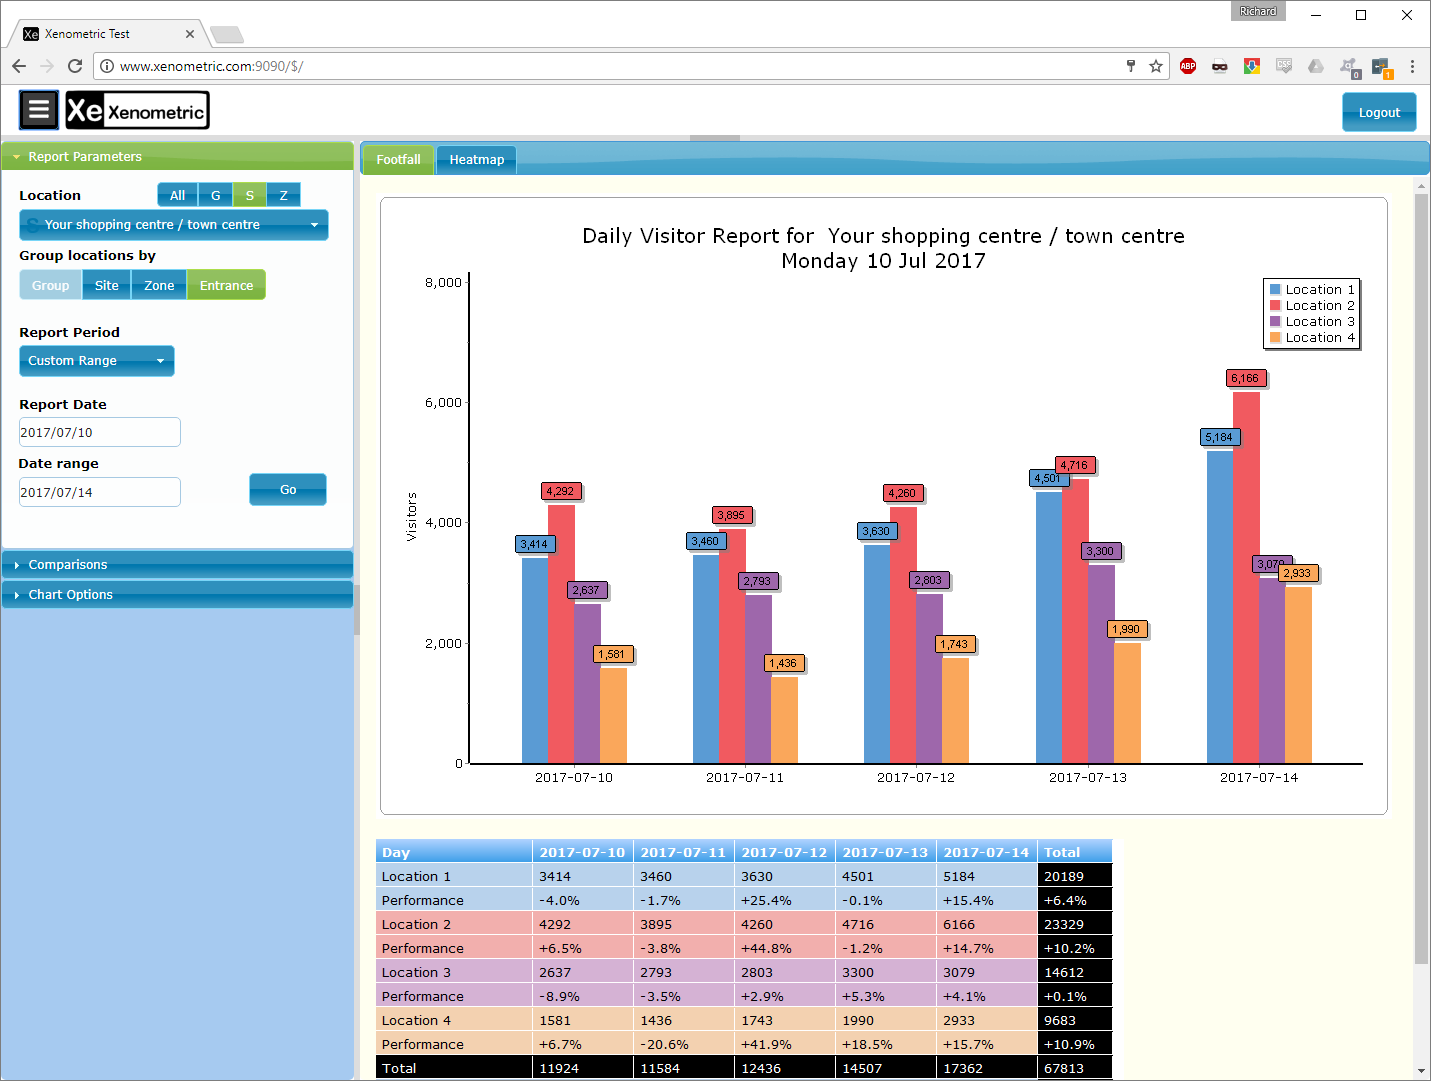The width and height of the screenshot is (1431, 1081).
Task: Open the hamburger menu icon
Action: pyautogui.click(x=39, y=110)
